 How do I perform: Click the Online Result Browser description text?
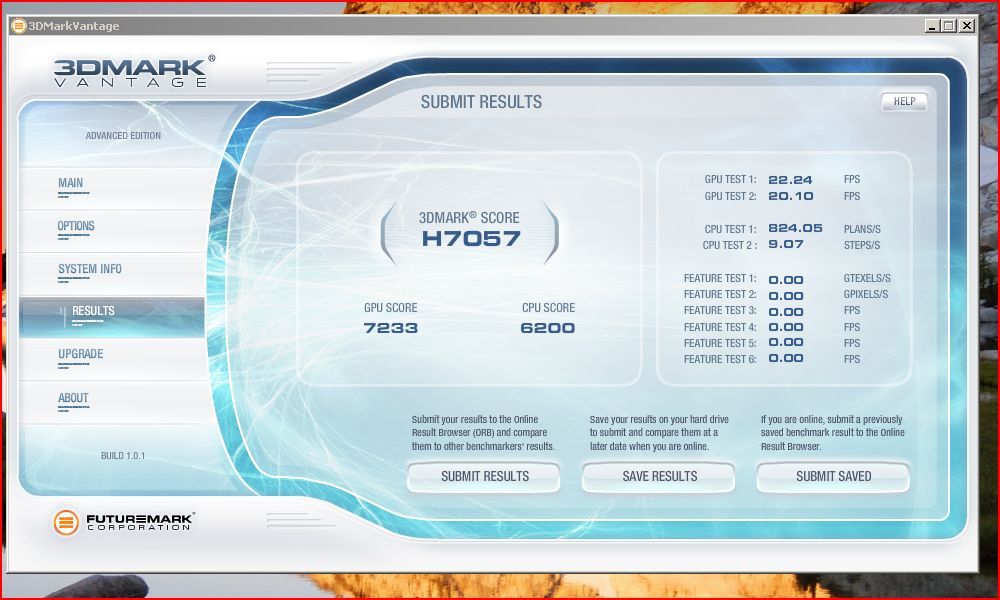[483, 433]
